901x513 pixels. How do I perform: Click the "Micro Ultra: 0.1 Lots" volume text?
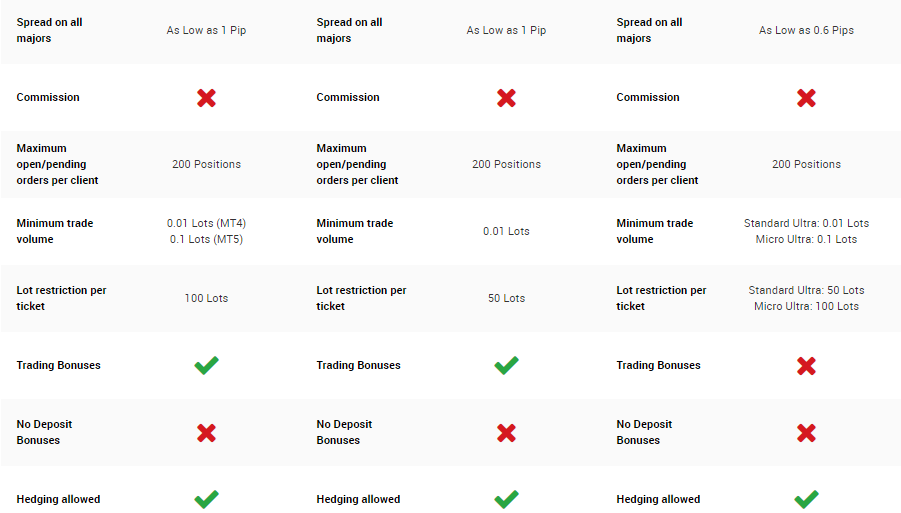click(x=806, y=239)
